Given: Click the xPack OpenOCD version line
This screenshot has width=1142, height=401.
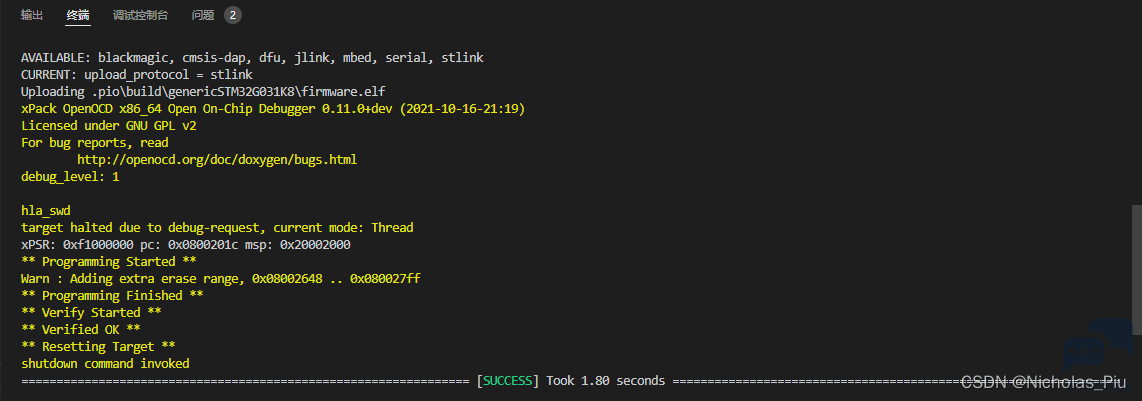Looking at the screenshot, I should [x=273, y=108].
